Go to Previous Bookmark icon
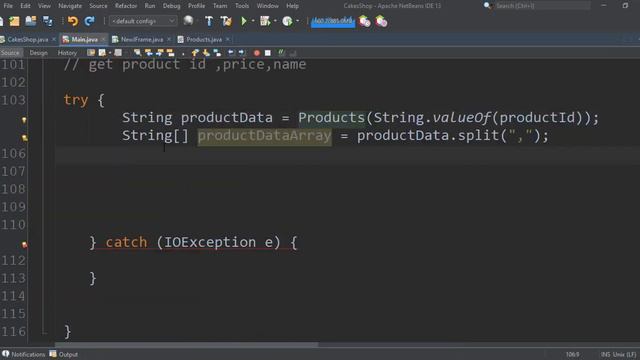Screen dimensions: 640x360 (x=195, y=53)
